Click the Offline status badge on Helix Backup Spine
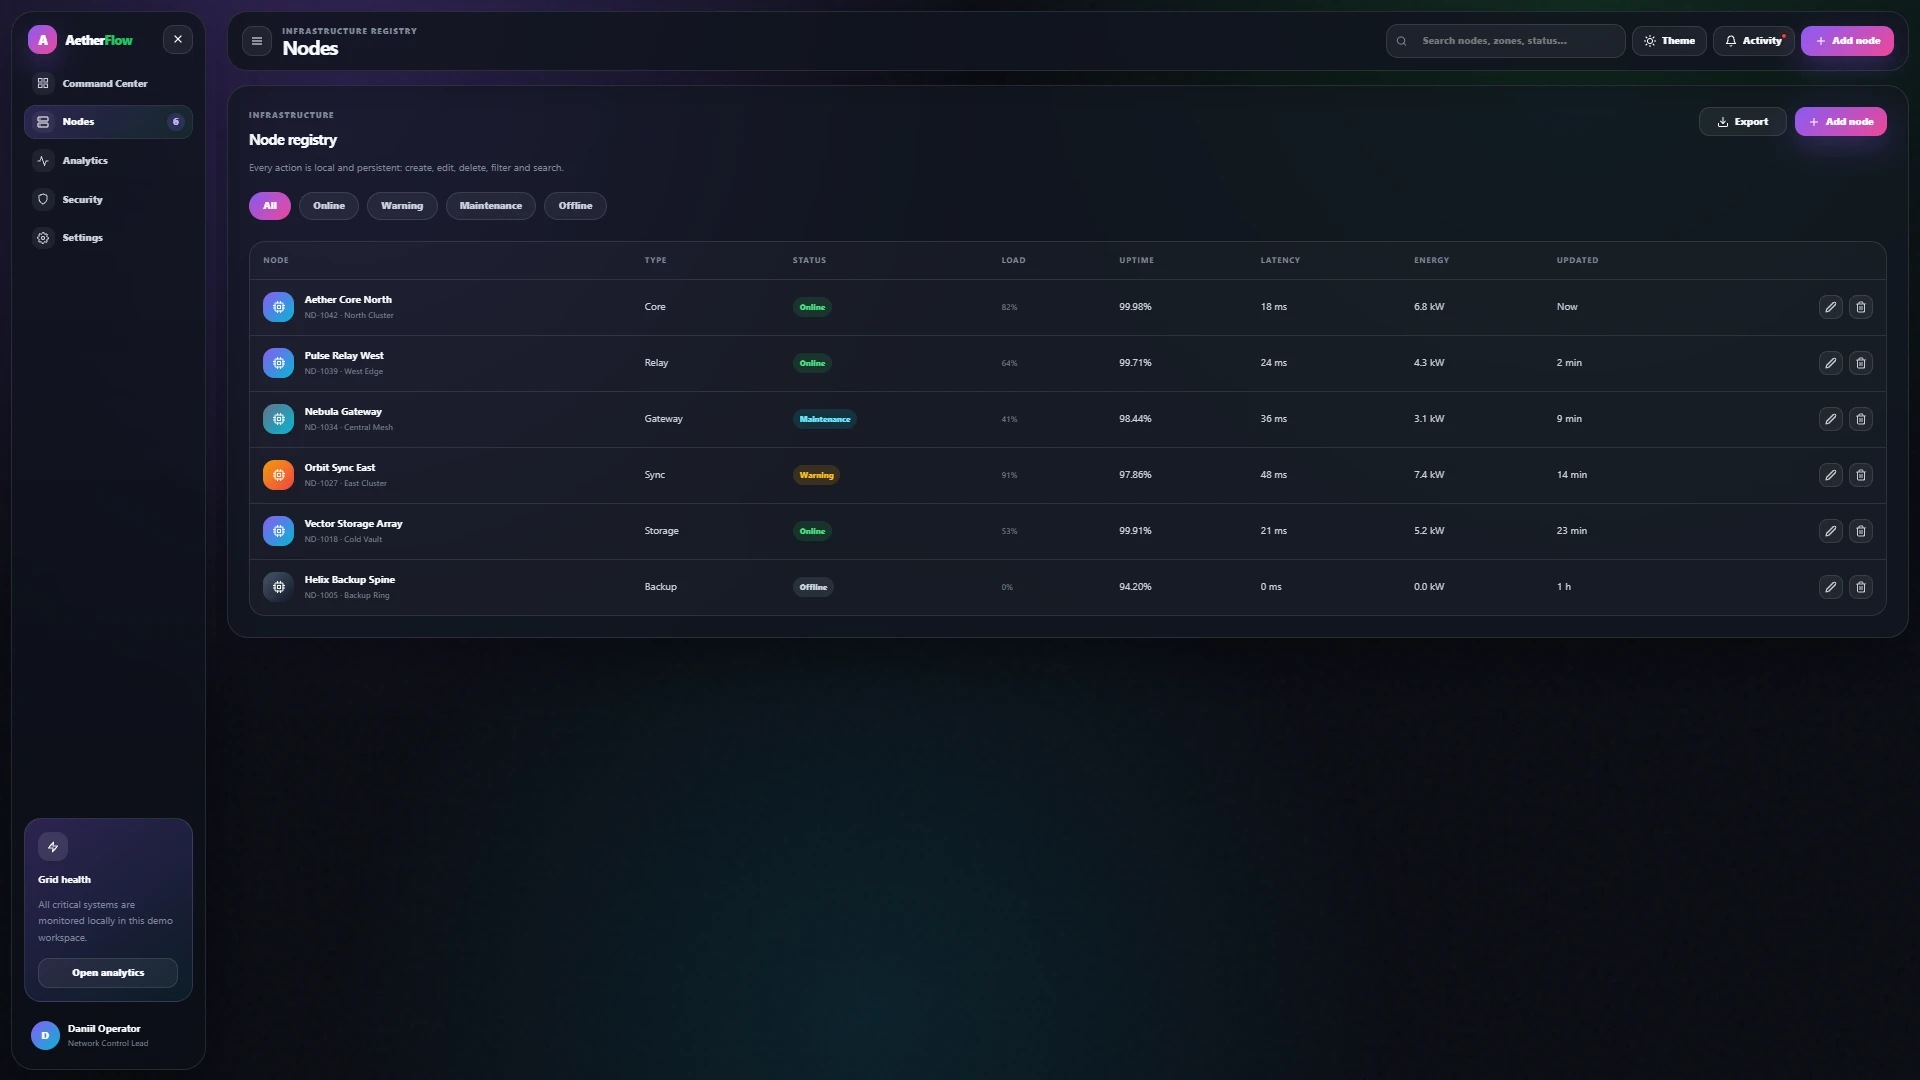1920x1080 pixels. point(813,587)
